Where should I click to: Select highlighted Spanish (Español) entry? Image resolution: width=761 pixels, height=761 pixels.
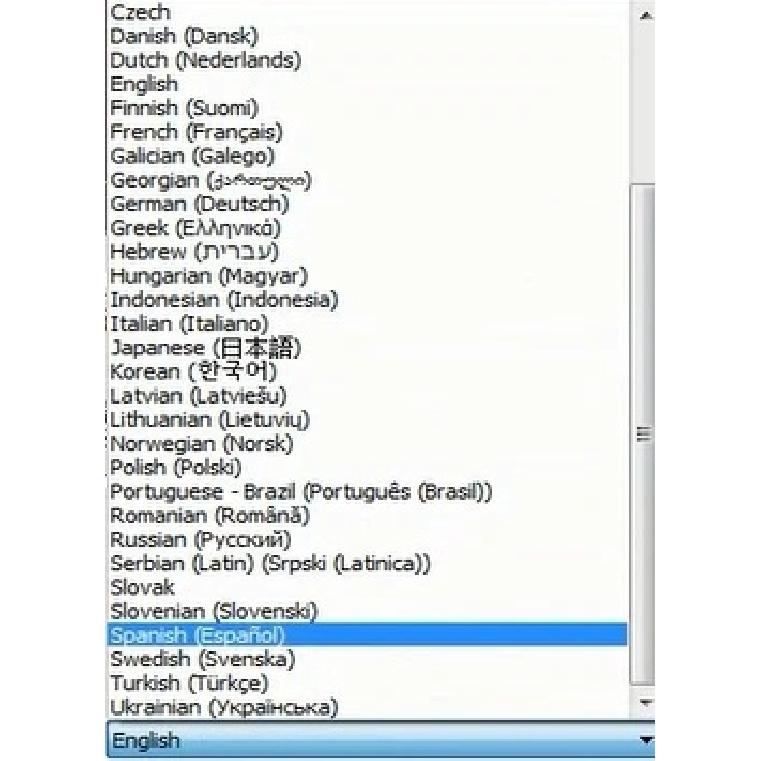367,635
